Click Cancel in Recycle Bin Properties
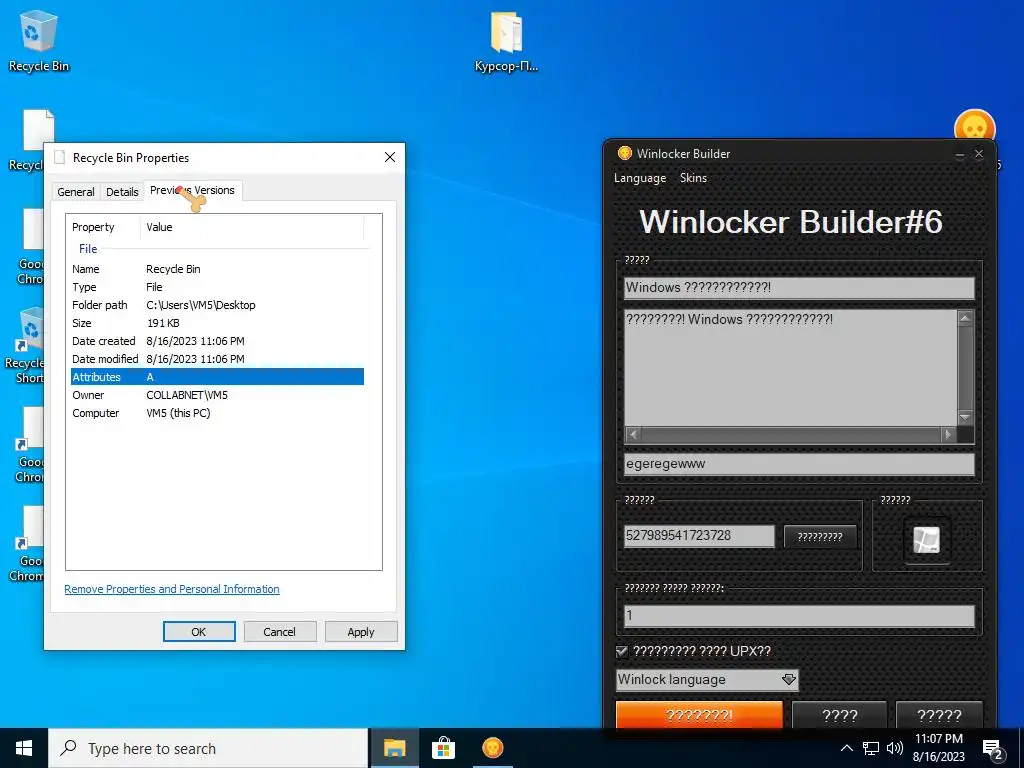The image size is (1024, 768). 280,632
